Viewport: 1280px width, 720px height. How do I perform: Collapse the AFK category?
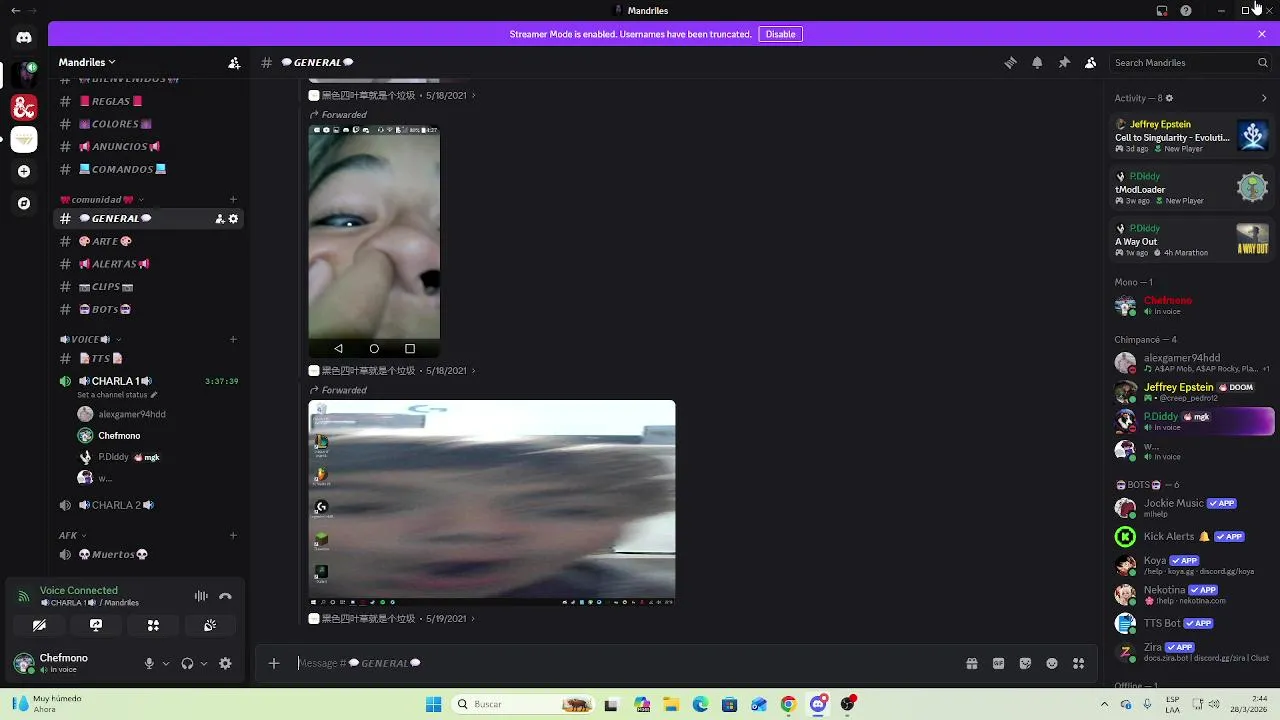(x=72, y=535)
